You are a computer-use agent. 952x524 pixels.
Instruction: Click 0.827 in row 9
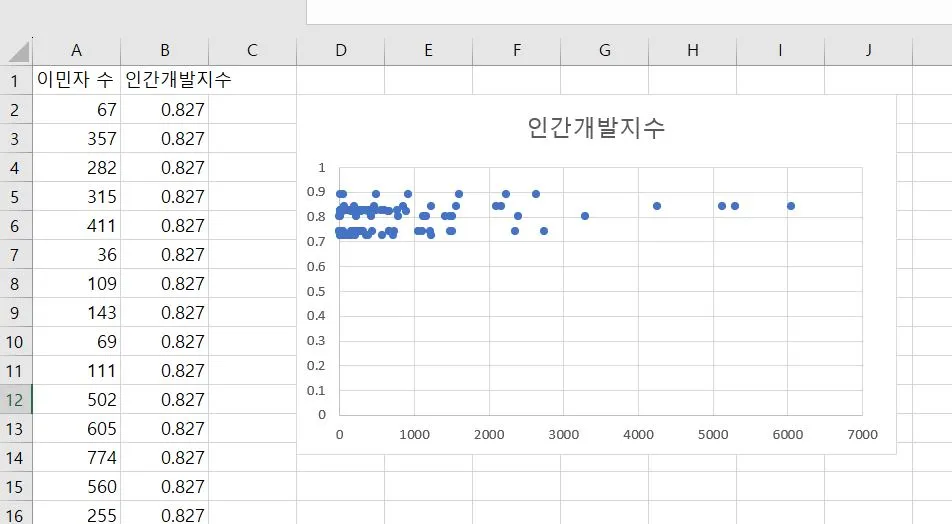coord(165,313)
